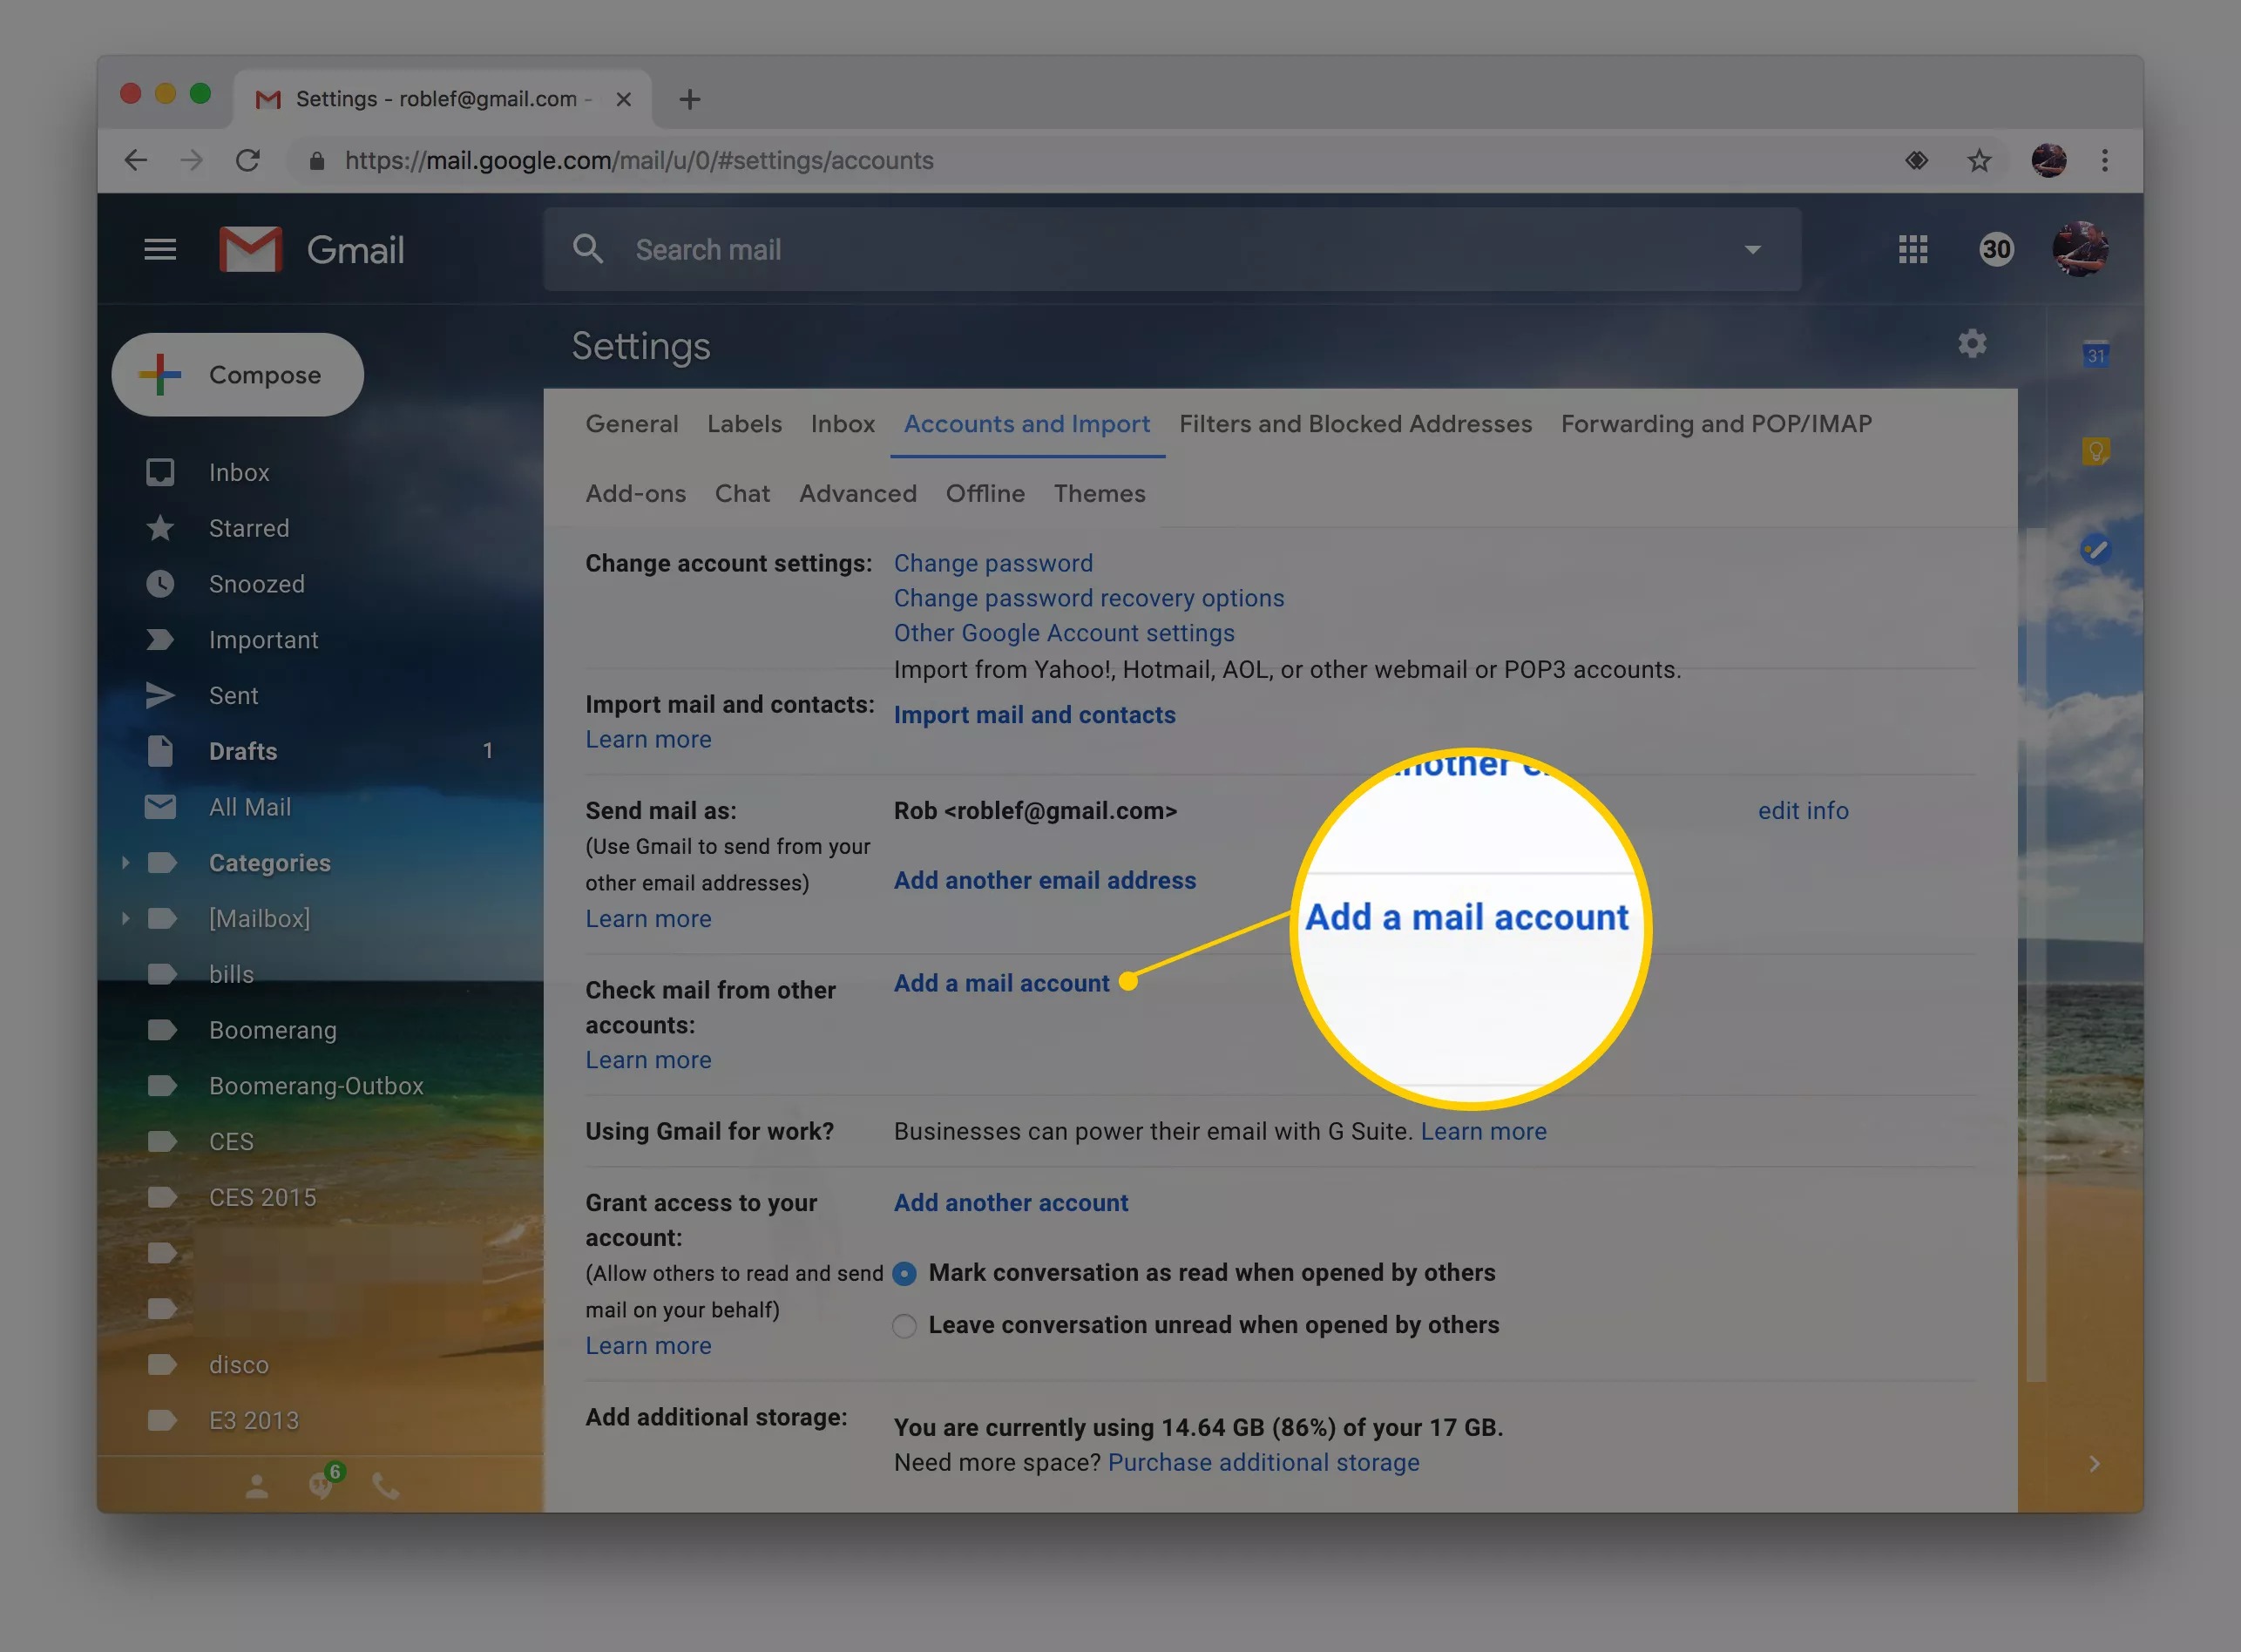
Task: Open Hangouts conversations icon with badge 6
Action: [323, 1483]
